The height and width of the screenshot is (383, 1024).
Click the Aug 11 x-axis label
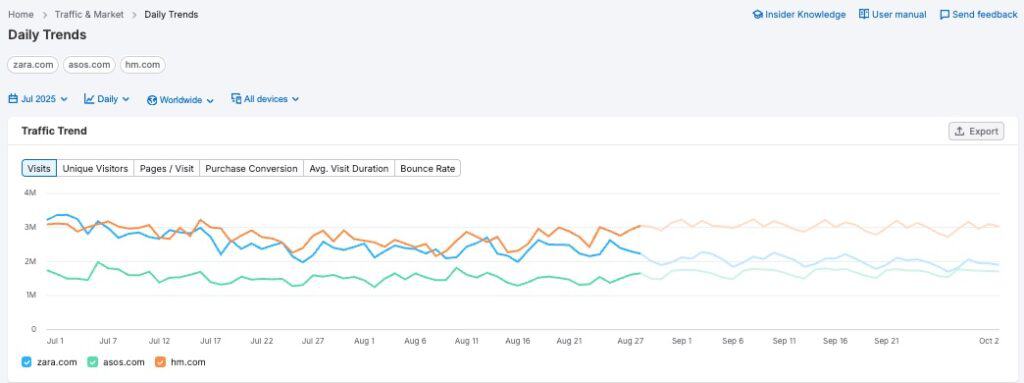[x=466, y=341]
